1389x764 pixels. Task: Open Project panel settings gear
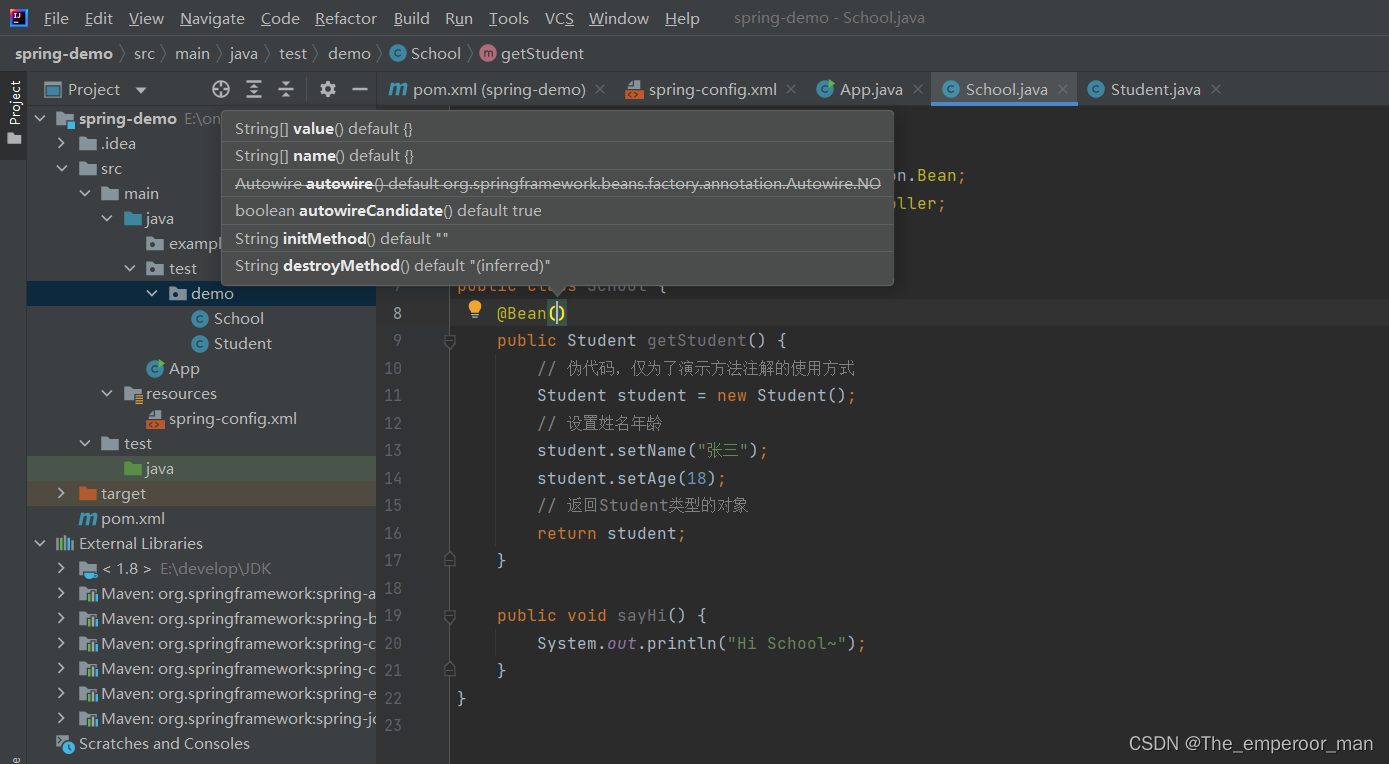click(x=328, y=89)
